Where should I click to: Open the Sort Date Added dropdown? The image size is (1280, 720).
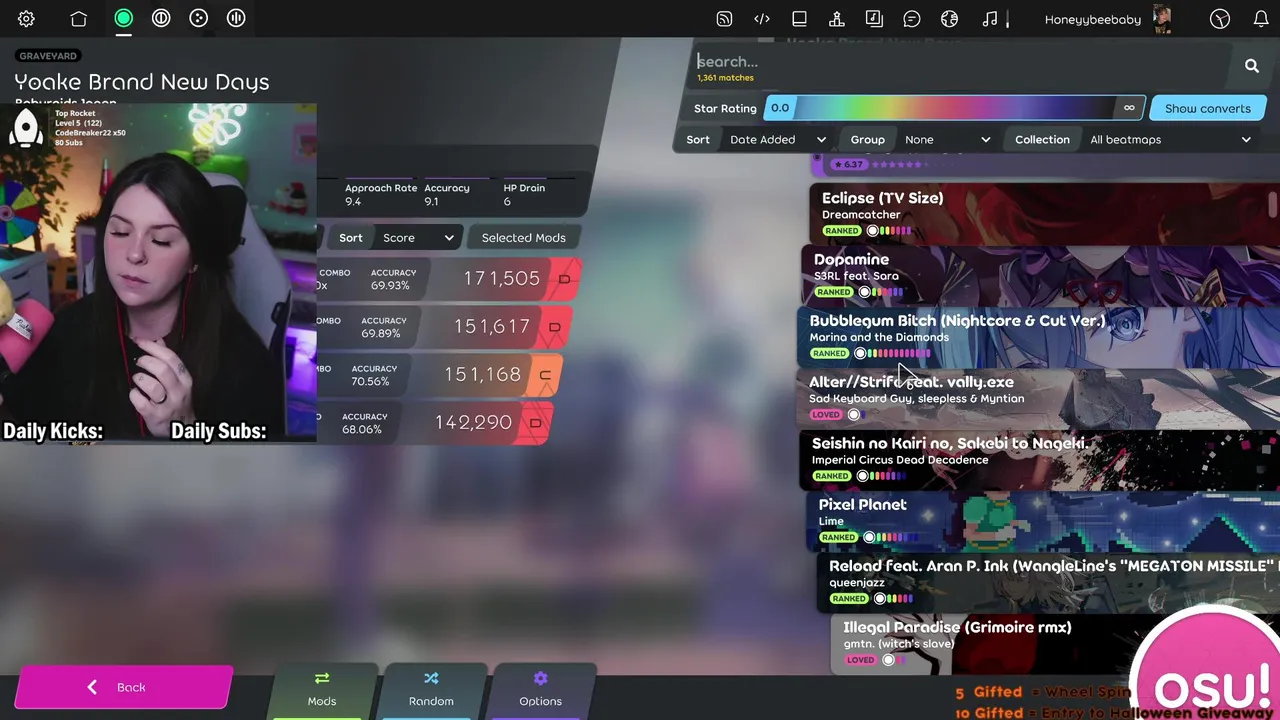(x=778, y=140)
